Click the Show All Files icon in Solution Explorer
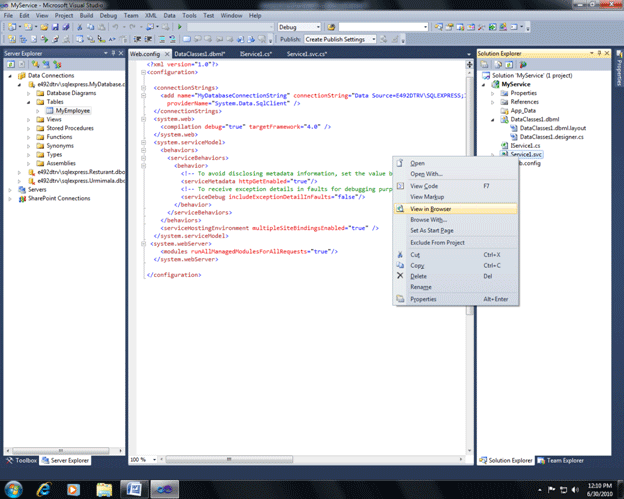 [x=497, y=63]
